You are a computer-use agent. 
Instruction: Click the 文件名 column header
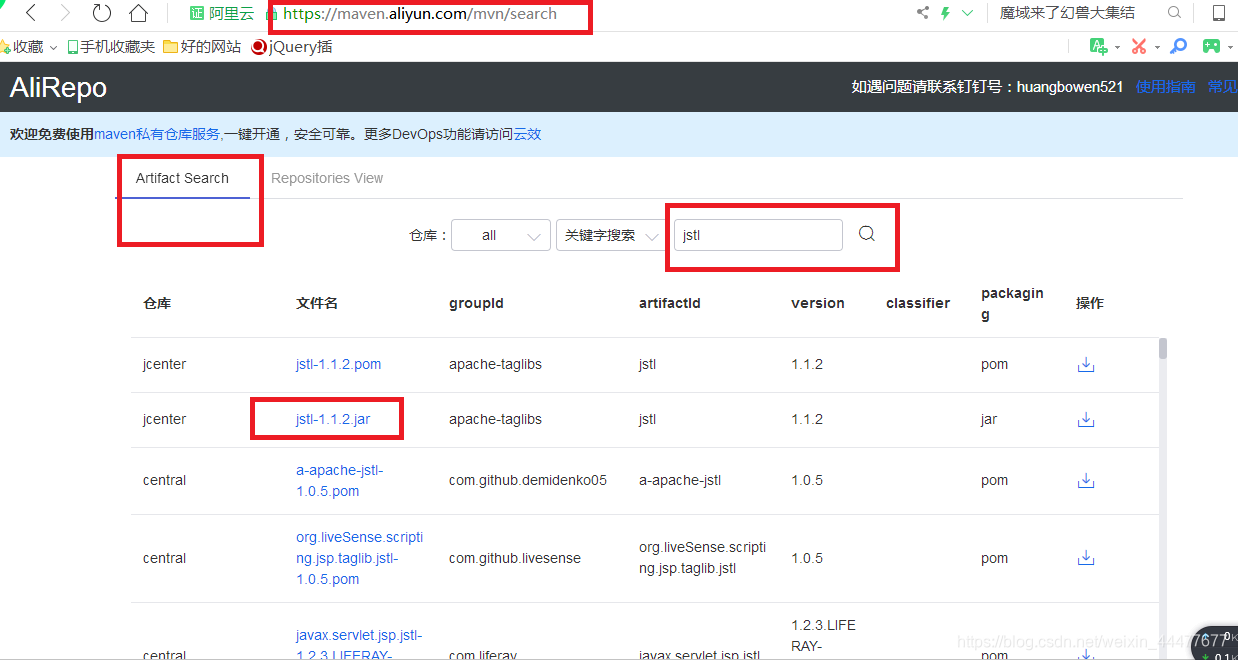click(317, 303)
